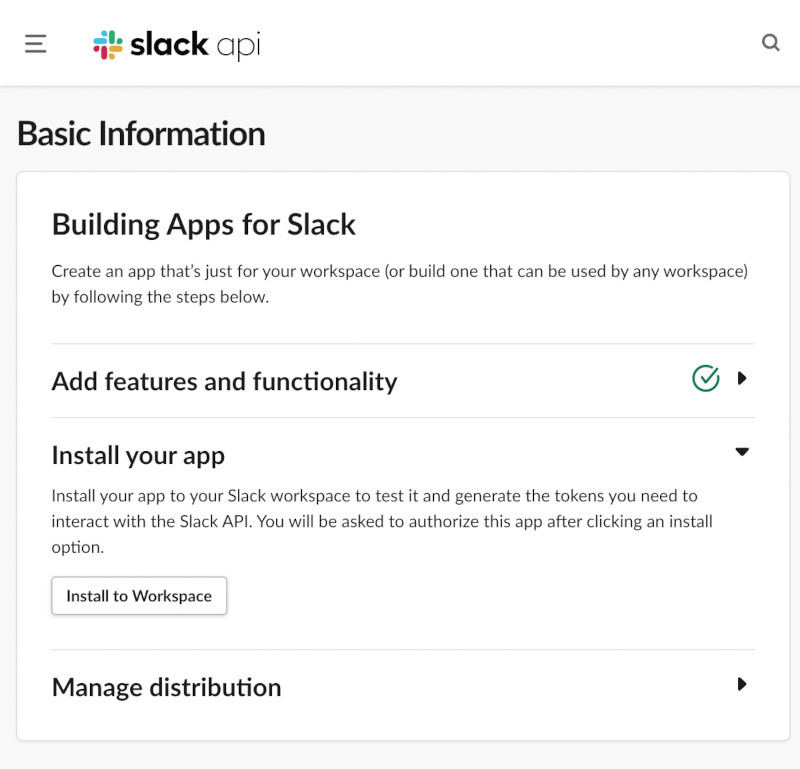
Task: Collapse the Install your app arrow
Action: coord(742,452)
